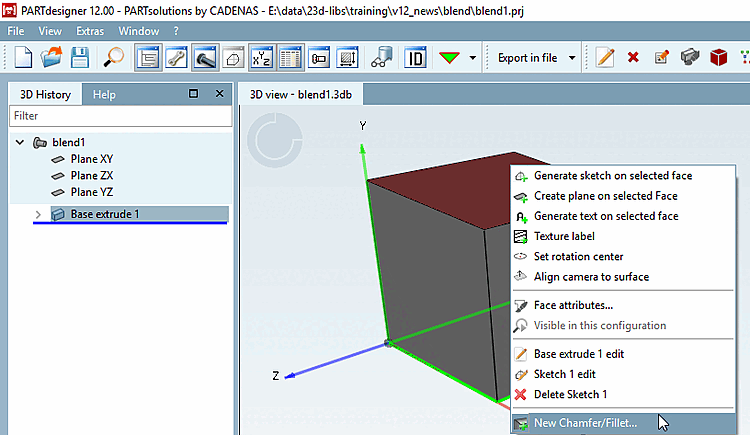The image size is (750, 435).
Task: Click the red cube toolbar icon
Action: pos(718,58)
